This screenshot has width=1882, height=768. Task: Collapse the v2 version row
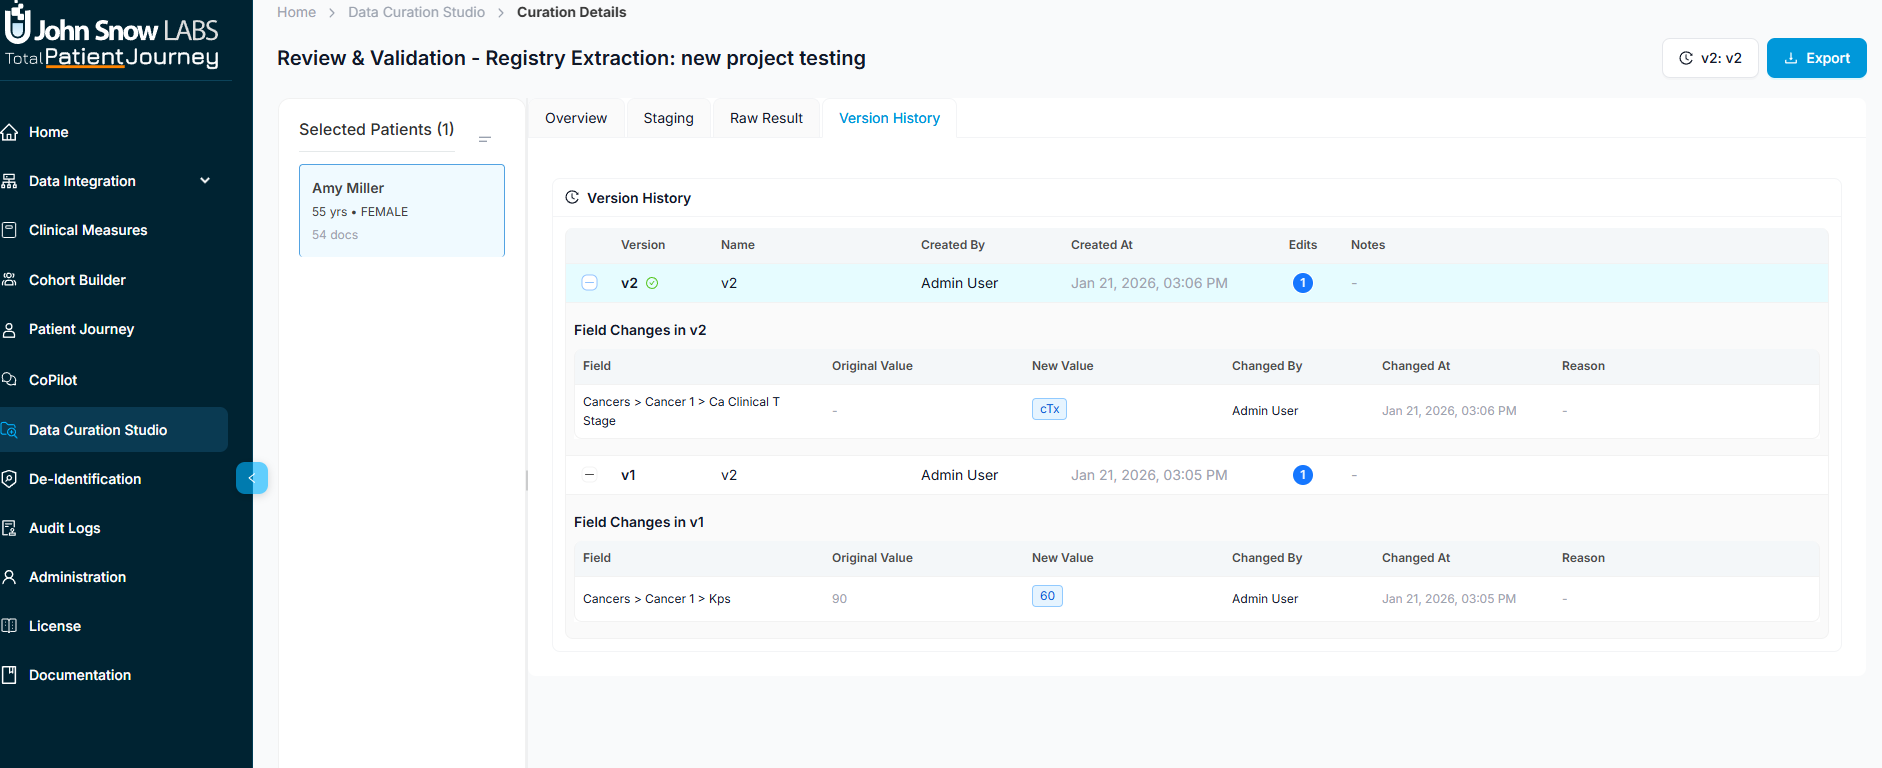click(x=590, y=283)
